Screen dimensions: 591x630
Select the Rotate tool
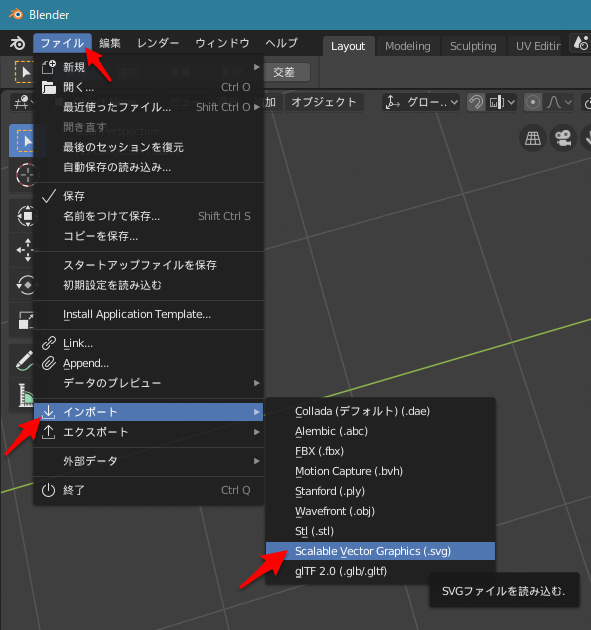tap(25, 284)
